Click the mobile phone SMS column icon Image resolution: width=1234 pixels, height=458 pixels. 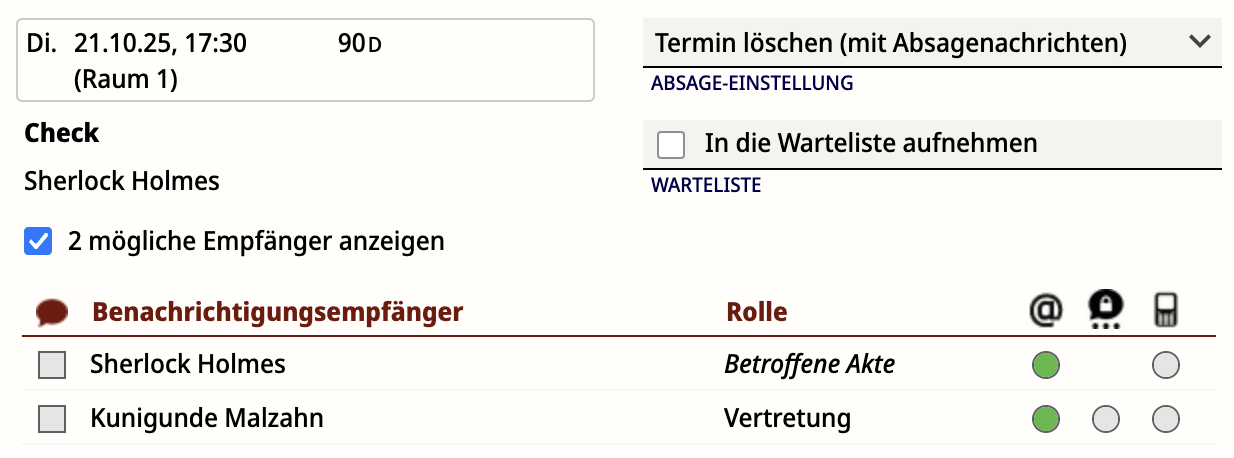(x=1165, y=311)
